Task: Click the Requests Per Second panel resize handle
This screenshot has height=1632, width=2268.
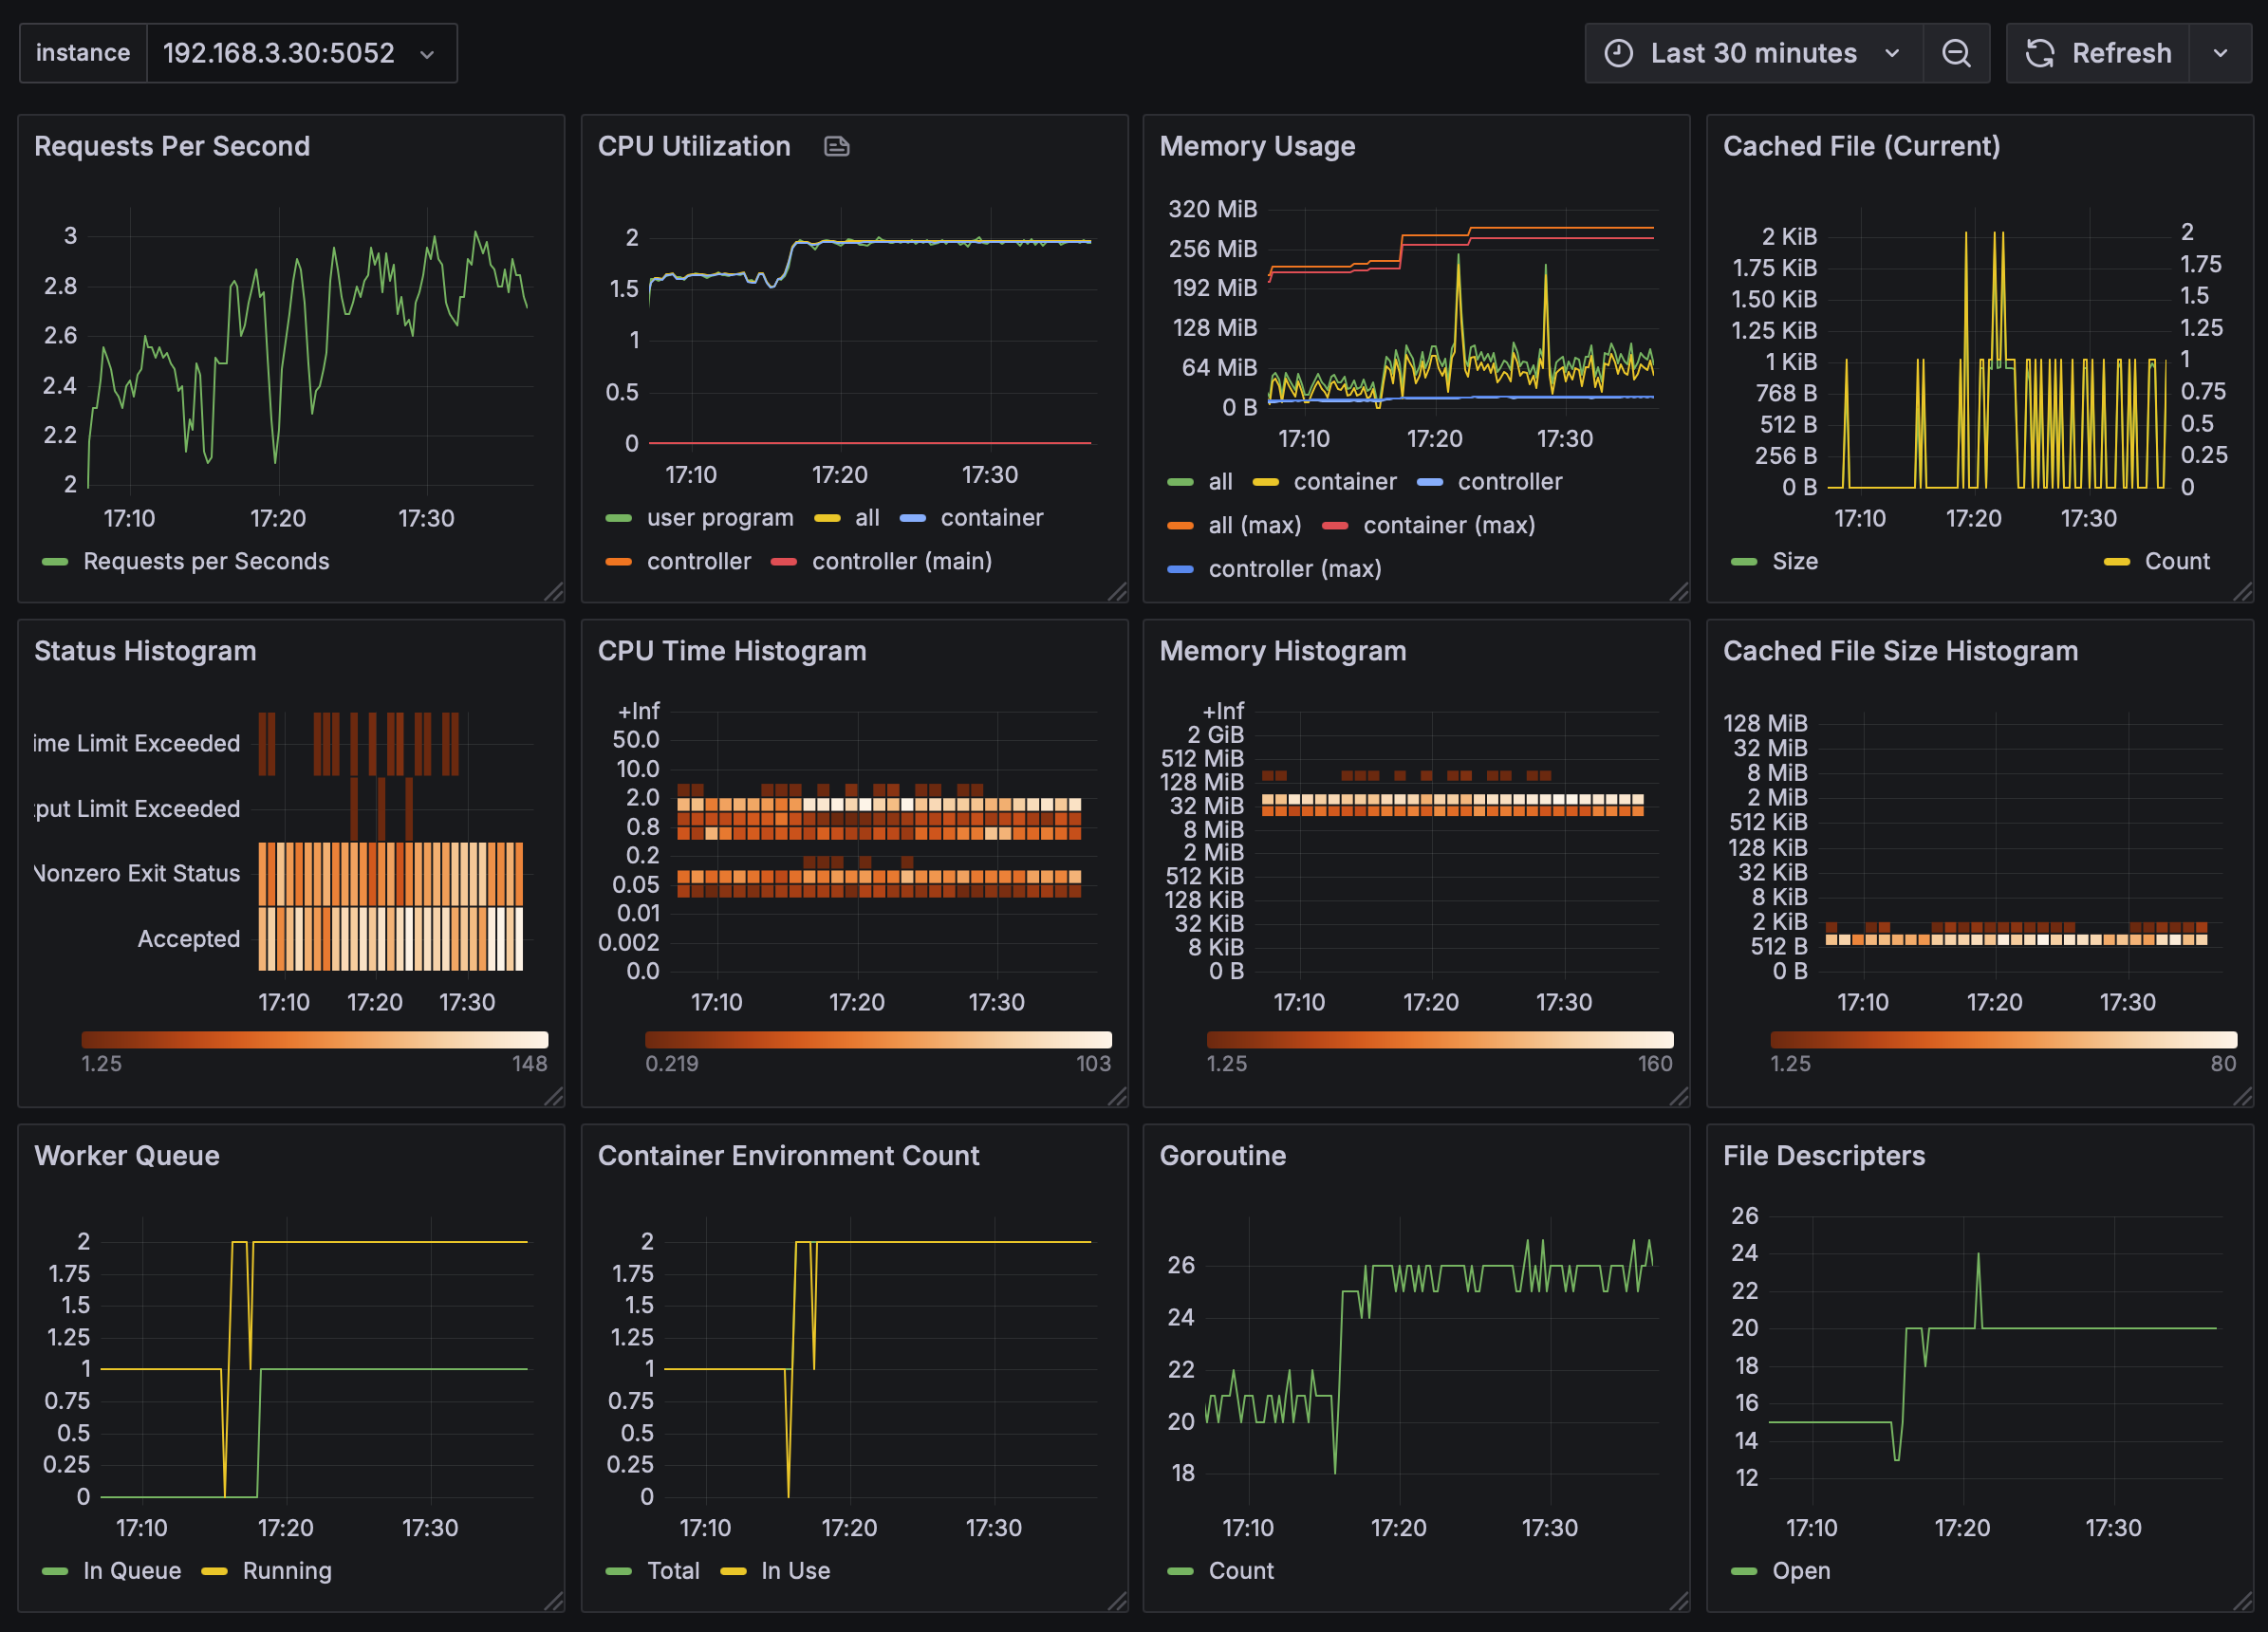Action: (554, 592)
